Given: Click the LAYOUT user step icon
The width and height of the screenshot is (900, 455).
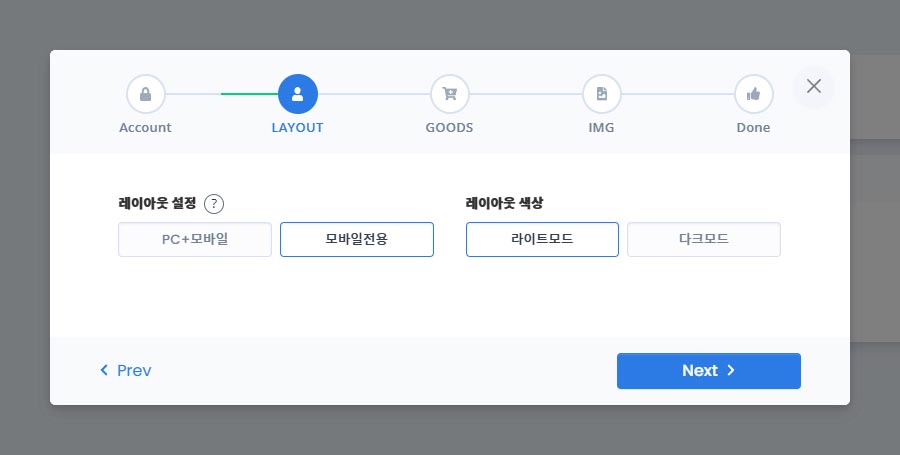Looking at the screenshot, I should (x=298, y=95).
